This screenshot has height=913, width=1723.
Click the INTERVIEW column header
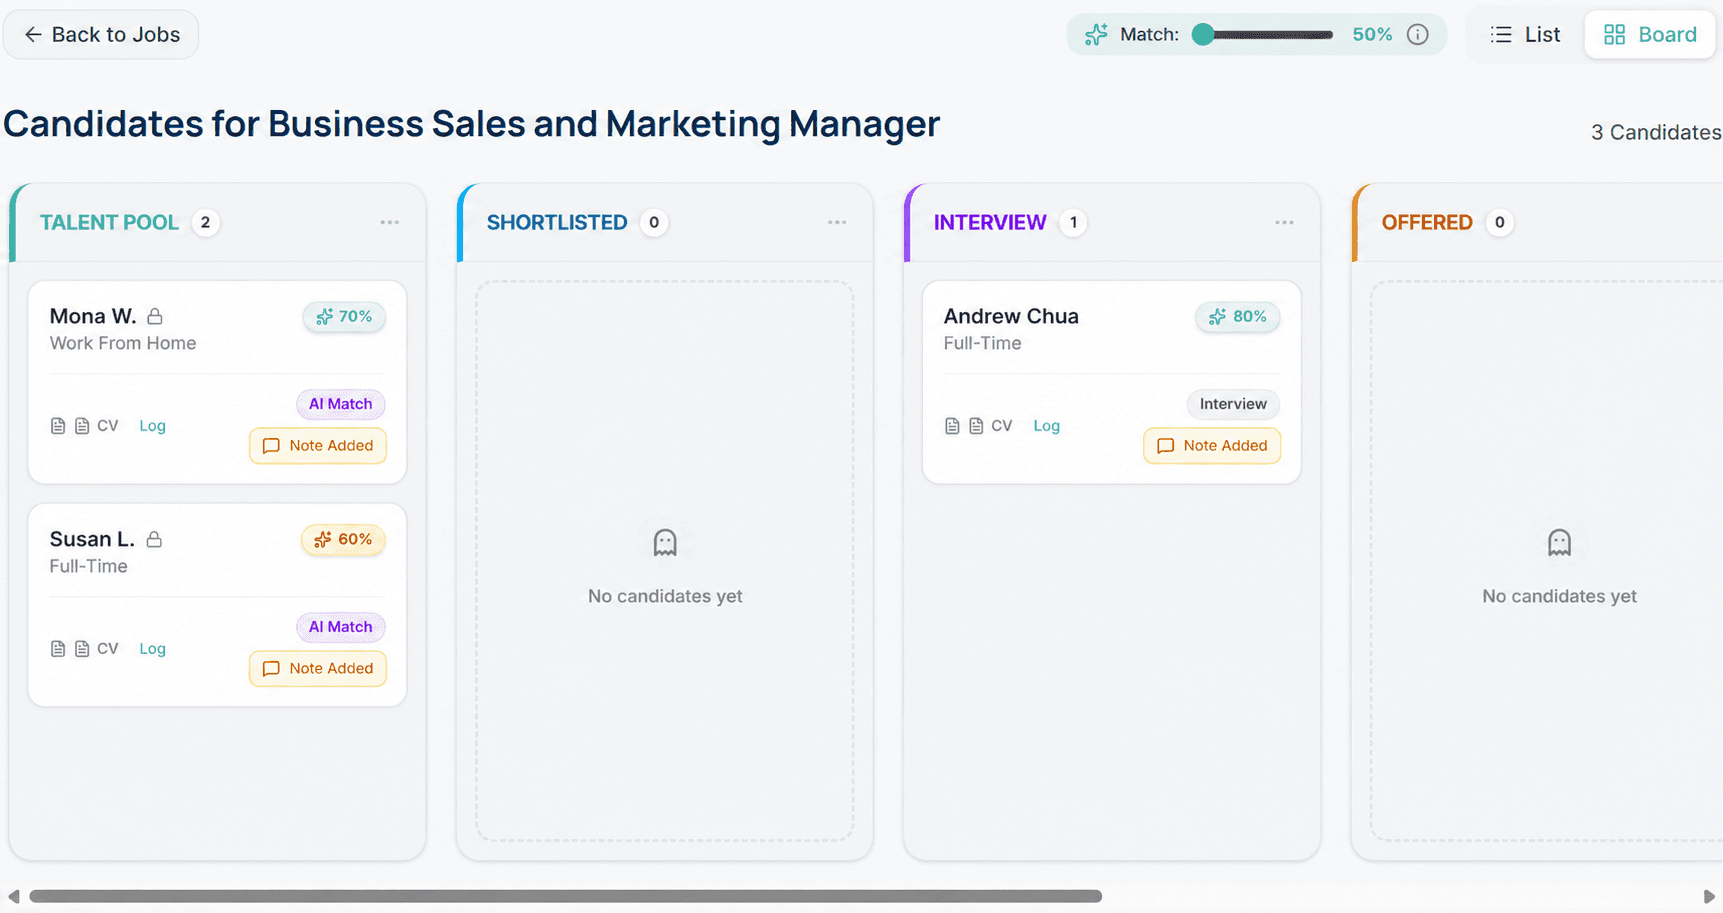click(990, 222)
